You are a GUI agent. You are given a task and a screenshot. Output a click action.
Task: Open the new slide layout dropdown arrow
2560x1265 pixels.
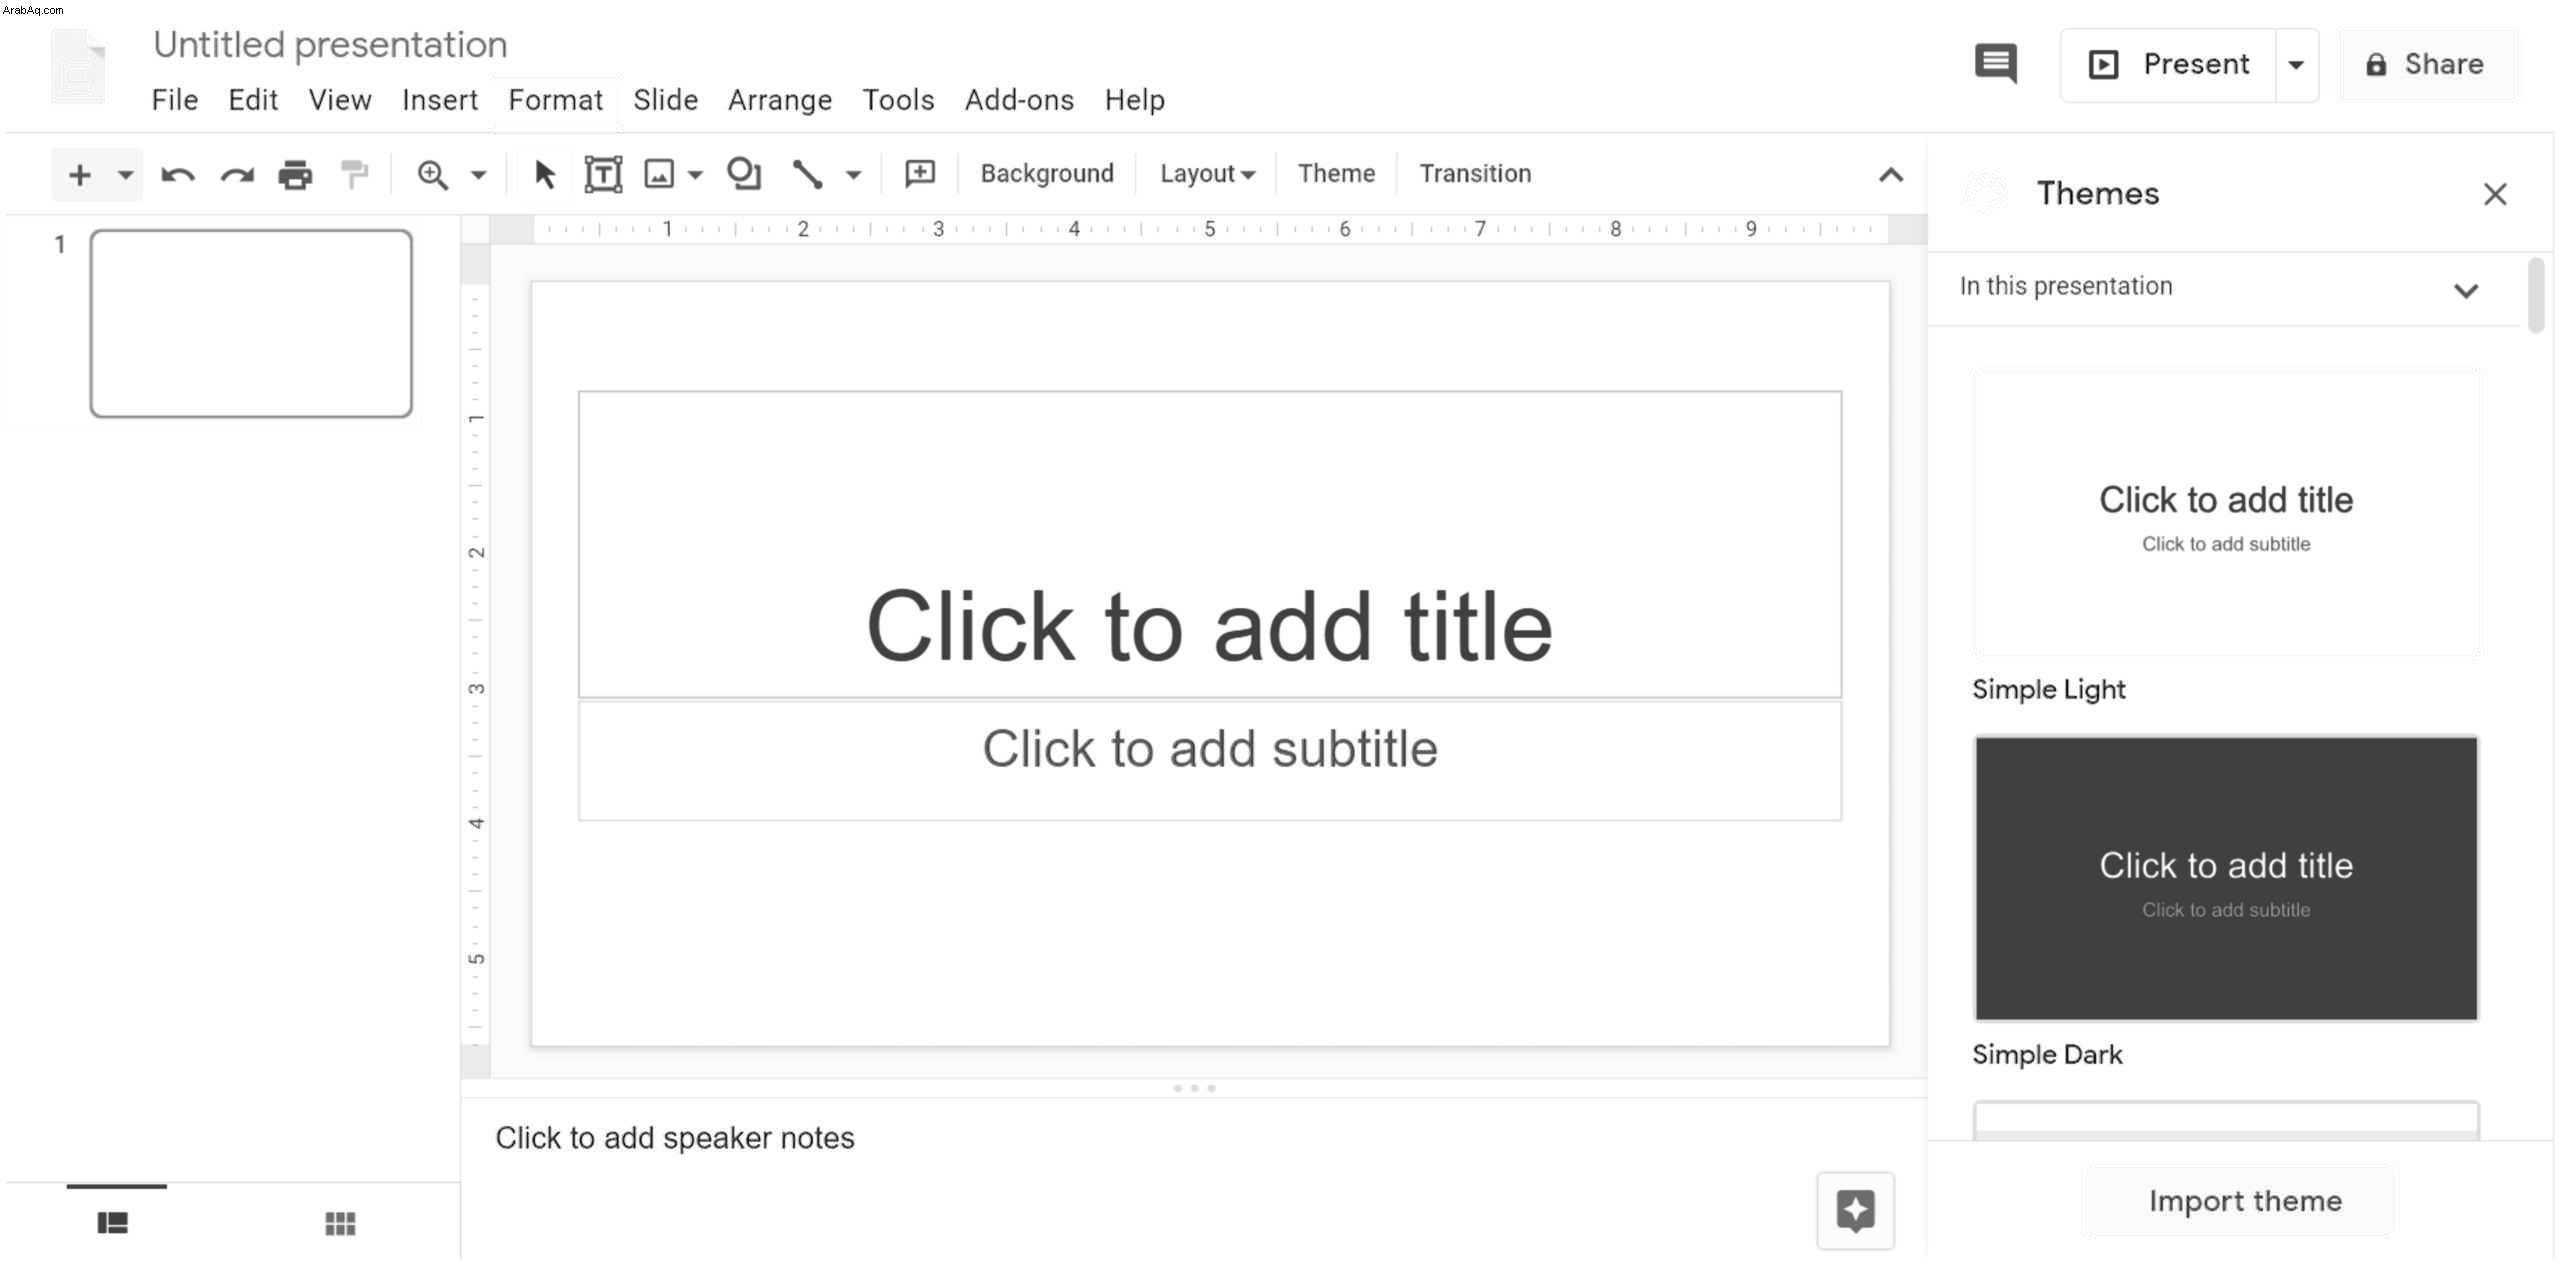125,175
